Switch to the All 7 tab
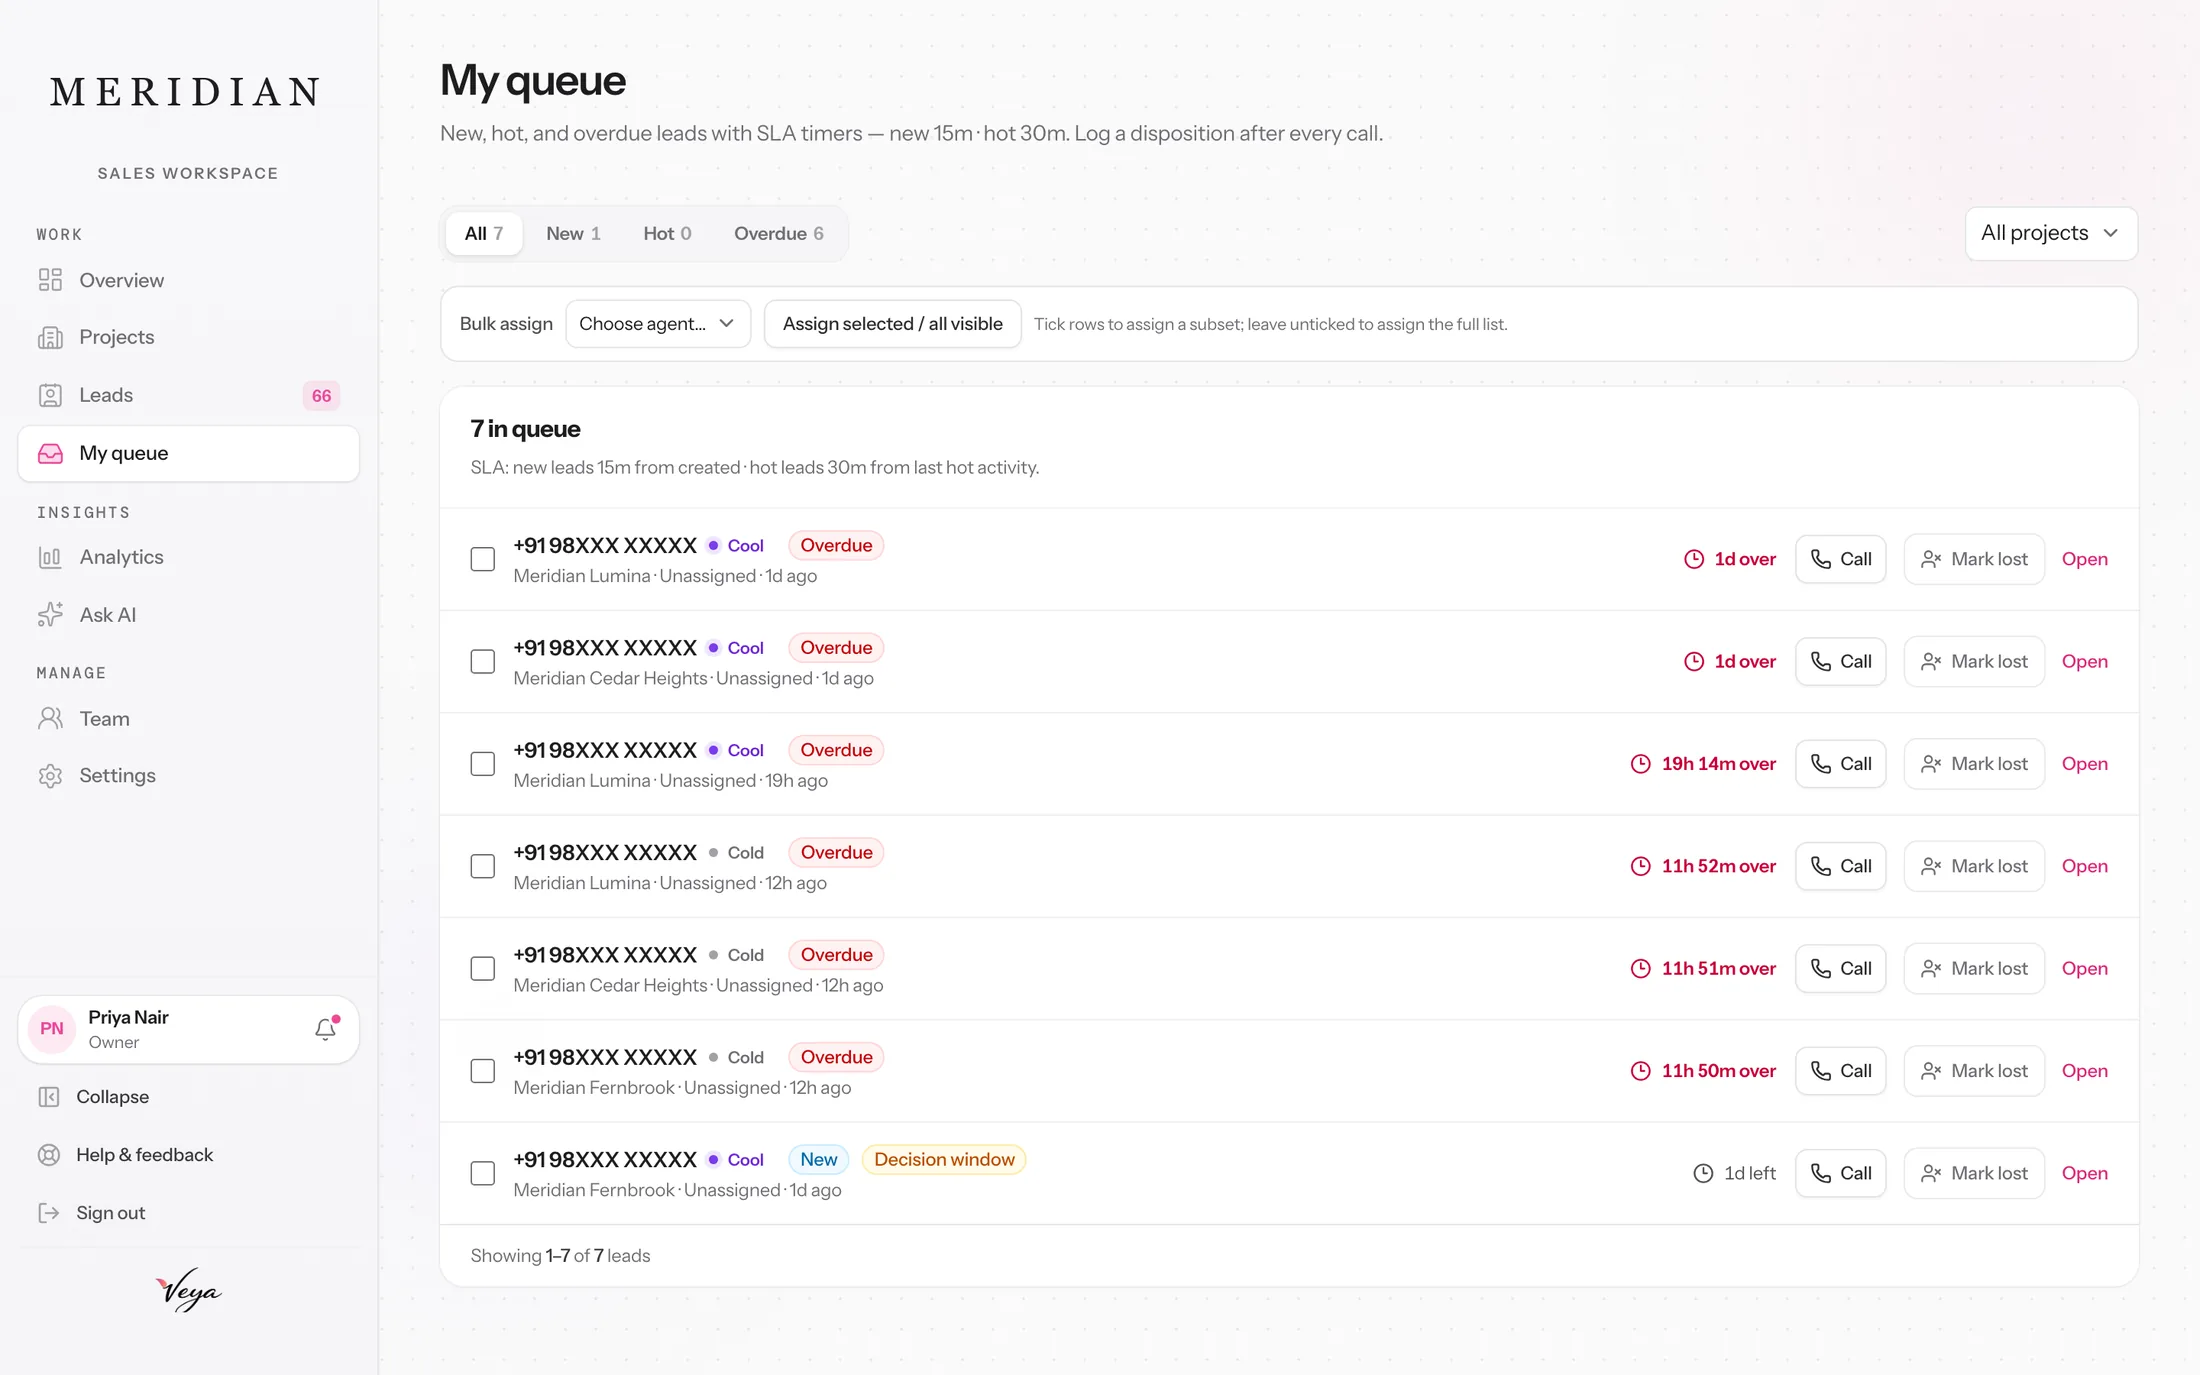 484,233
